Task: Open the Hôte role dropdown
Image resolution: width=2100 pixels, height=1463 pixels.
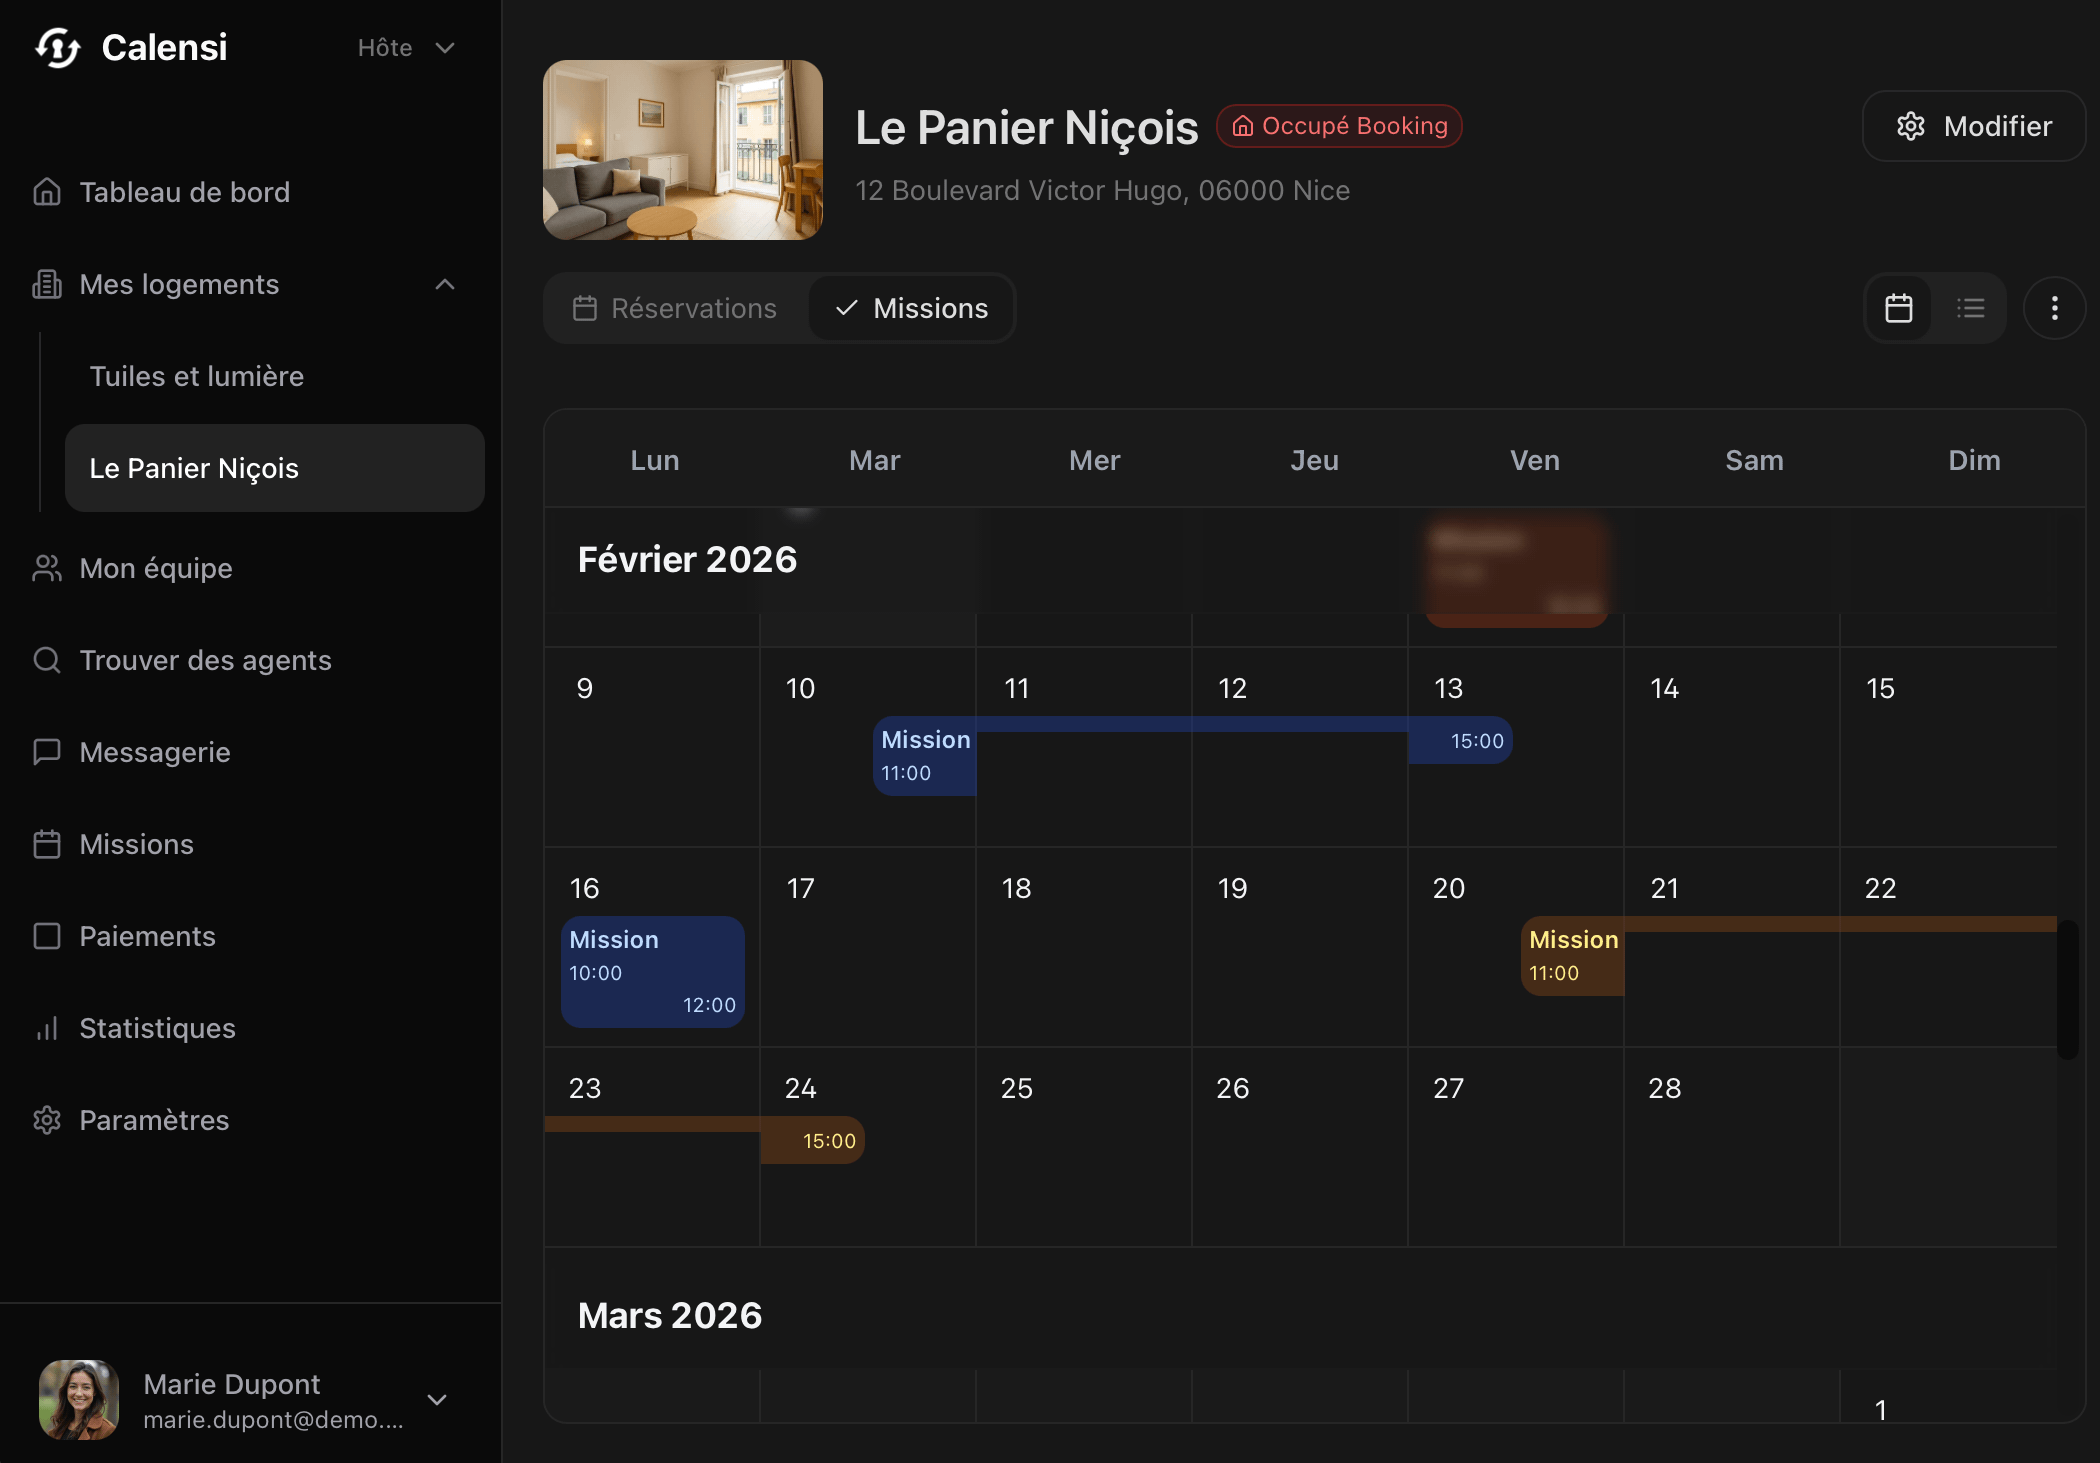Action: pyautogui.click(x=406, y=48)
